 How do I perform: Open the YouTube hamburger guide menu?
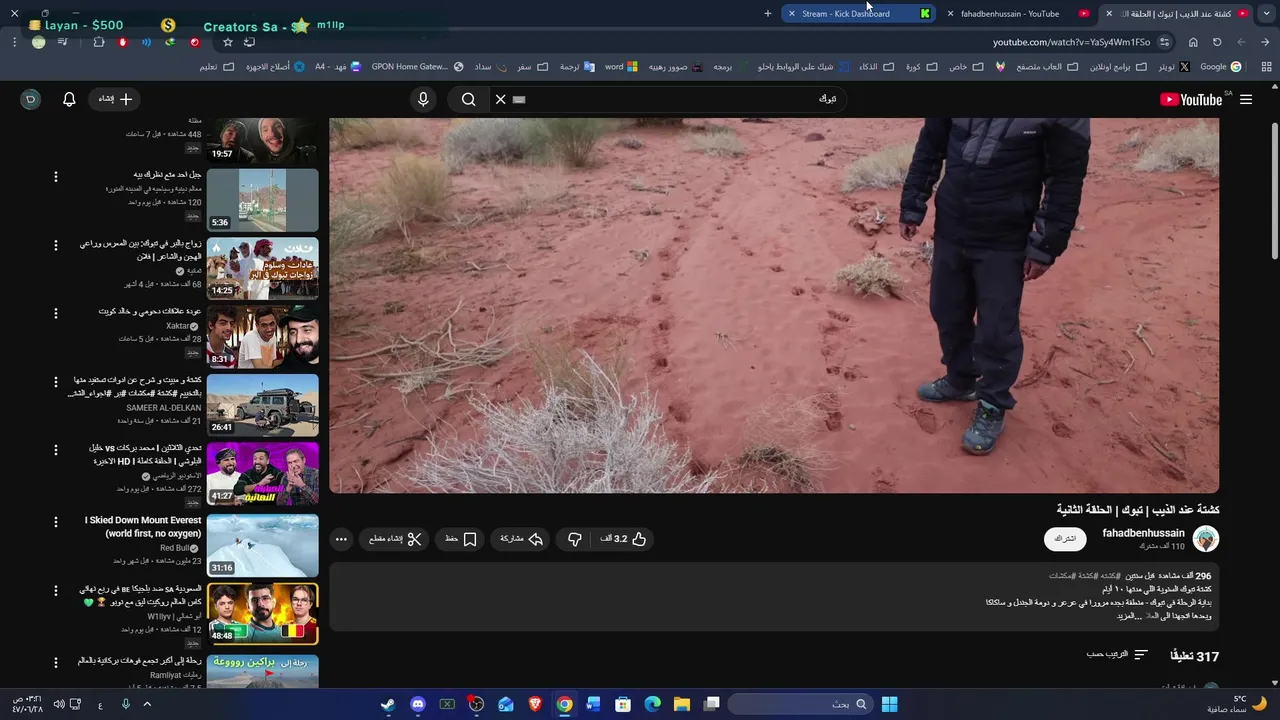point(1246,99)
